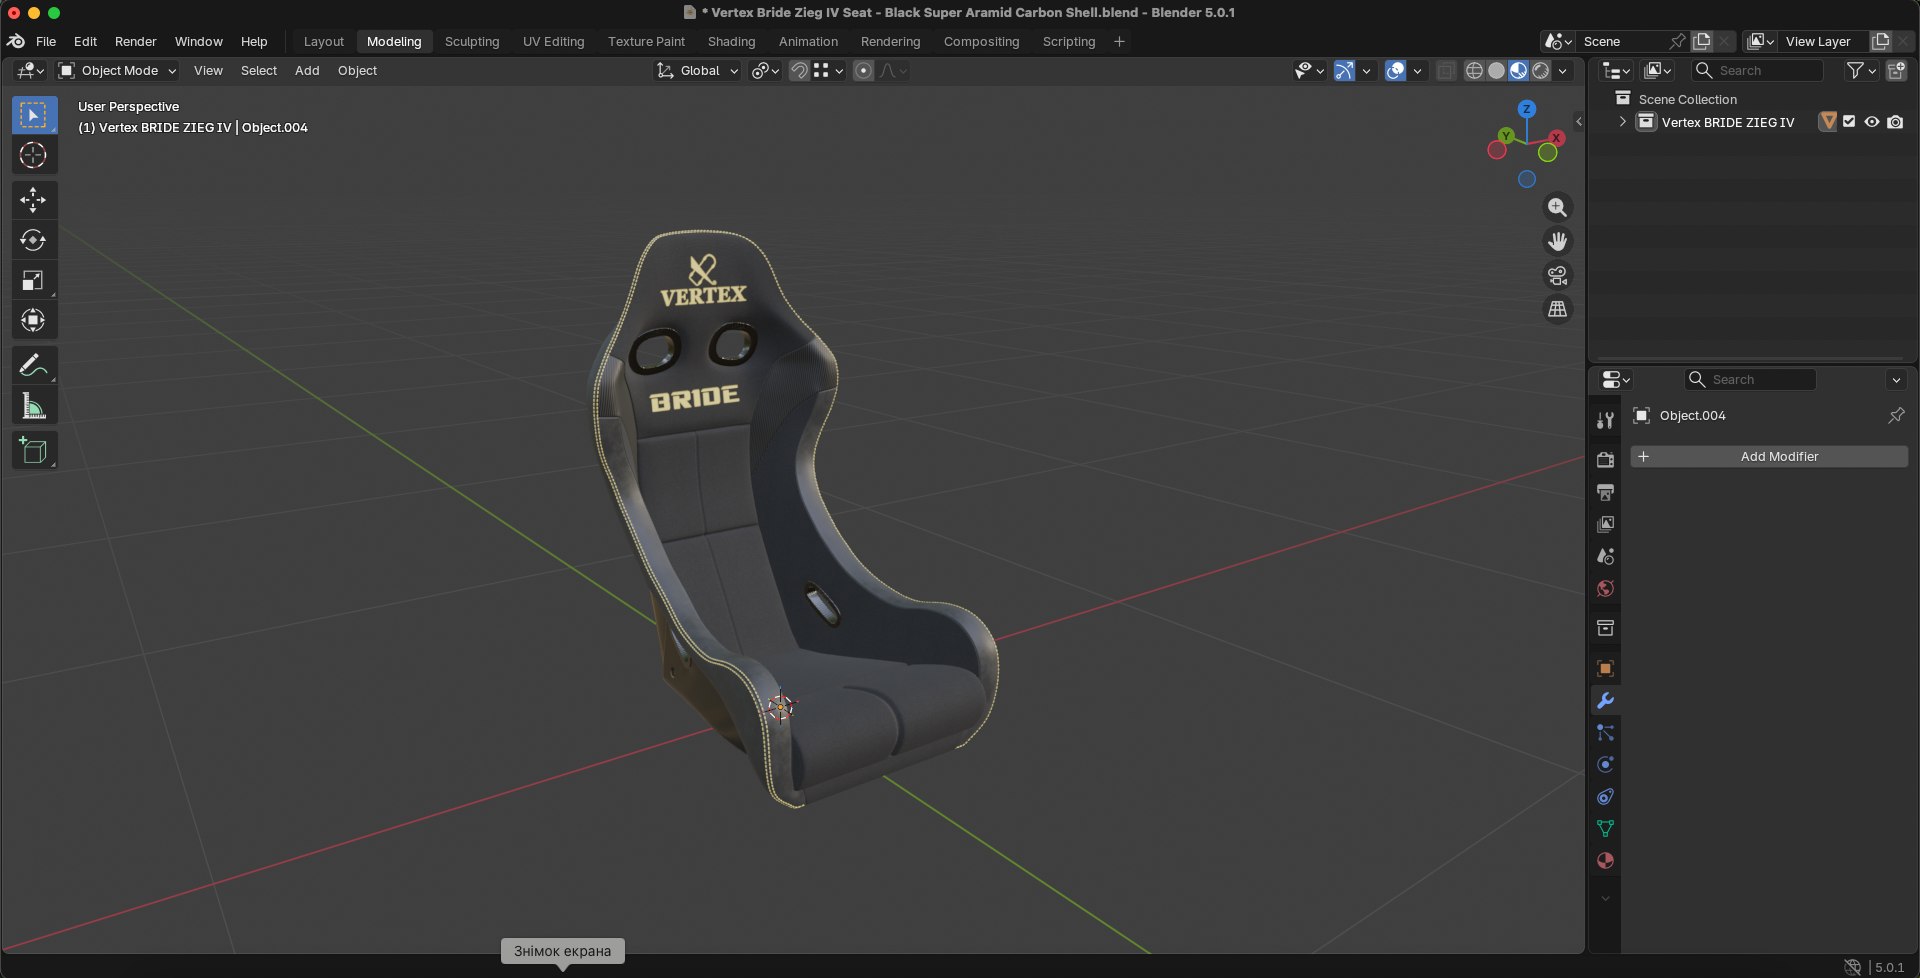This screenshot has width=1920, height=978.
Task: Switch to the Sculpting workspace tab
Action: click(x=472, y=41)
